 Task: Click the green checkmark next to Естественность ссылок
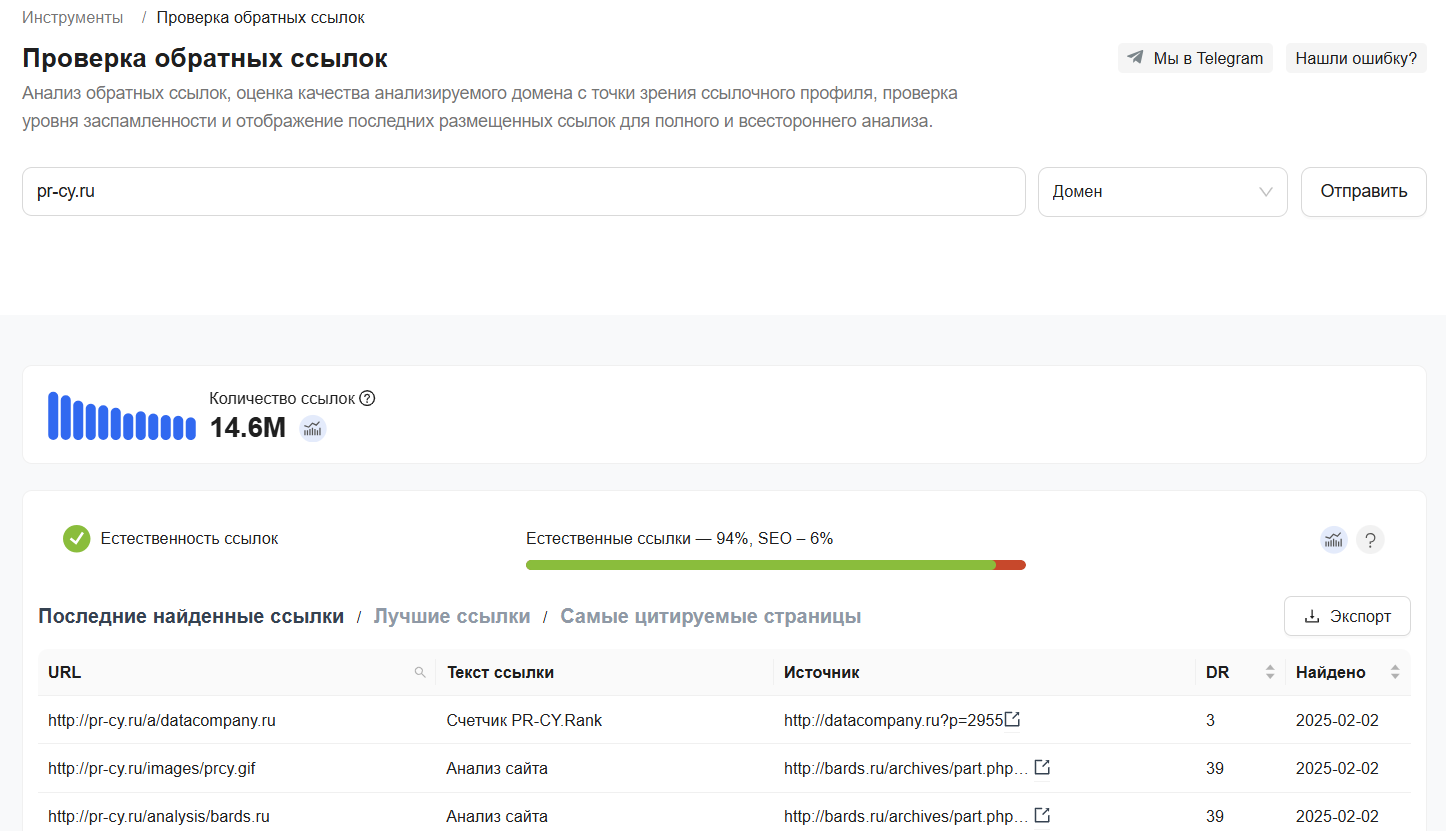pyautogui.click(x=77, y=539)
